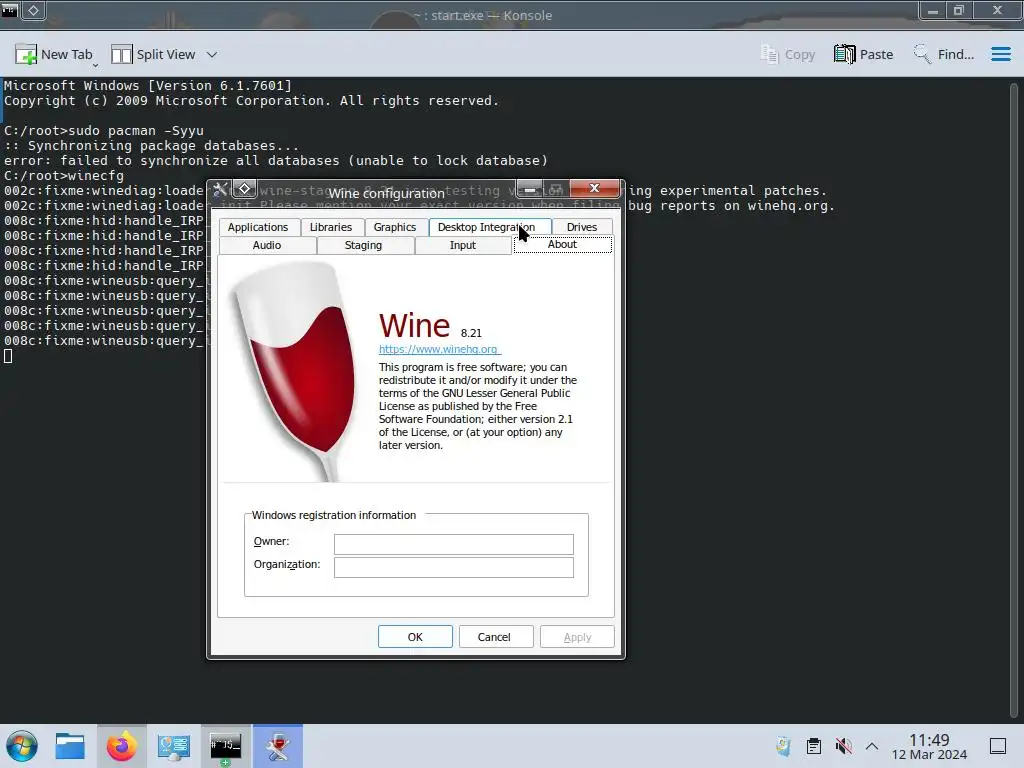The width and height of the screenshot is (1024, 768).
Task: Click the Owner input field
Action: tap(454, 544)
